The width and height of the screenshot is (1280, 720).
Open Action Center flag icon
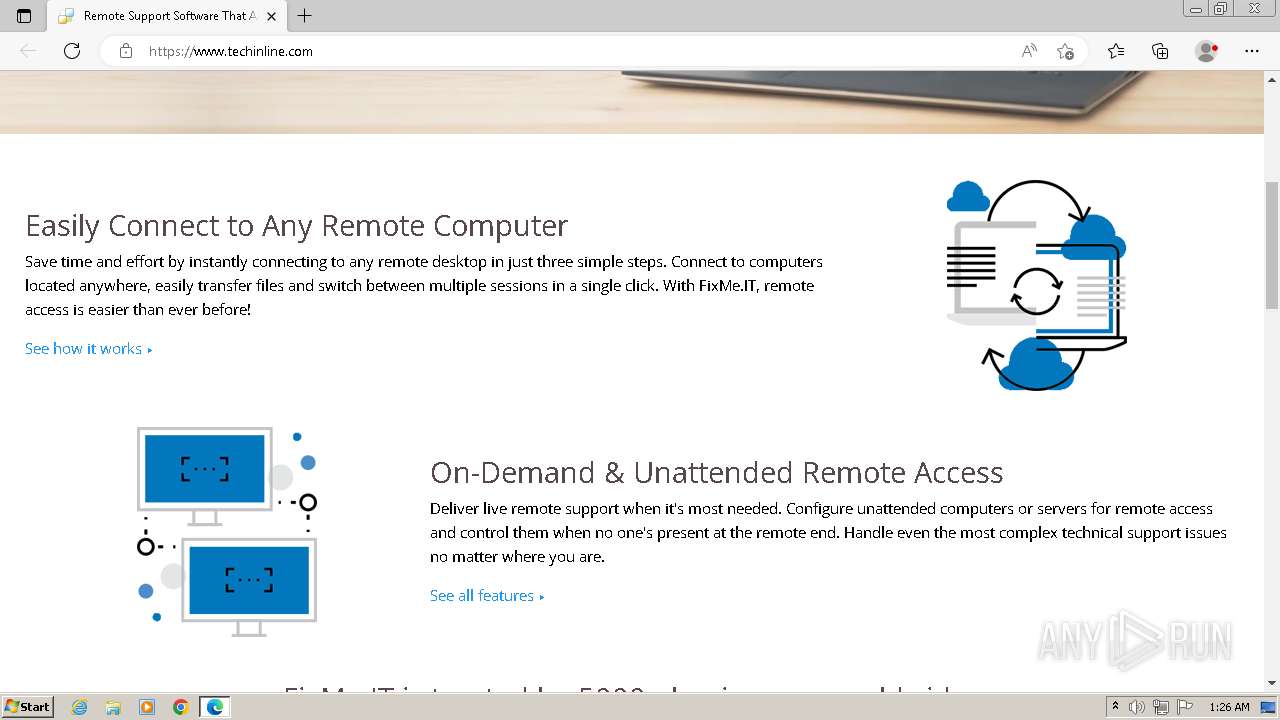[1184, 707]
